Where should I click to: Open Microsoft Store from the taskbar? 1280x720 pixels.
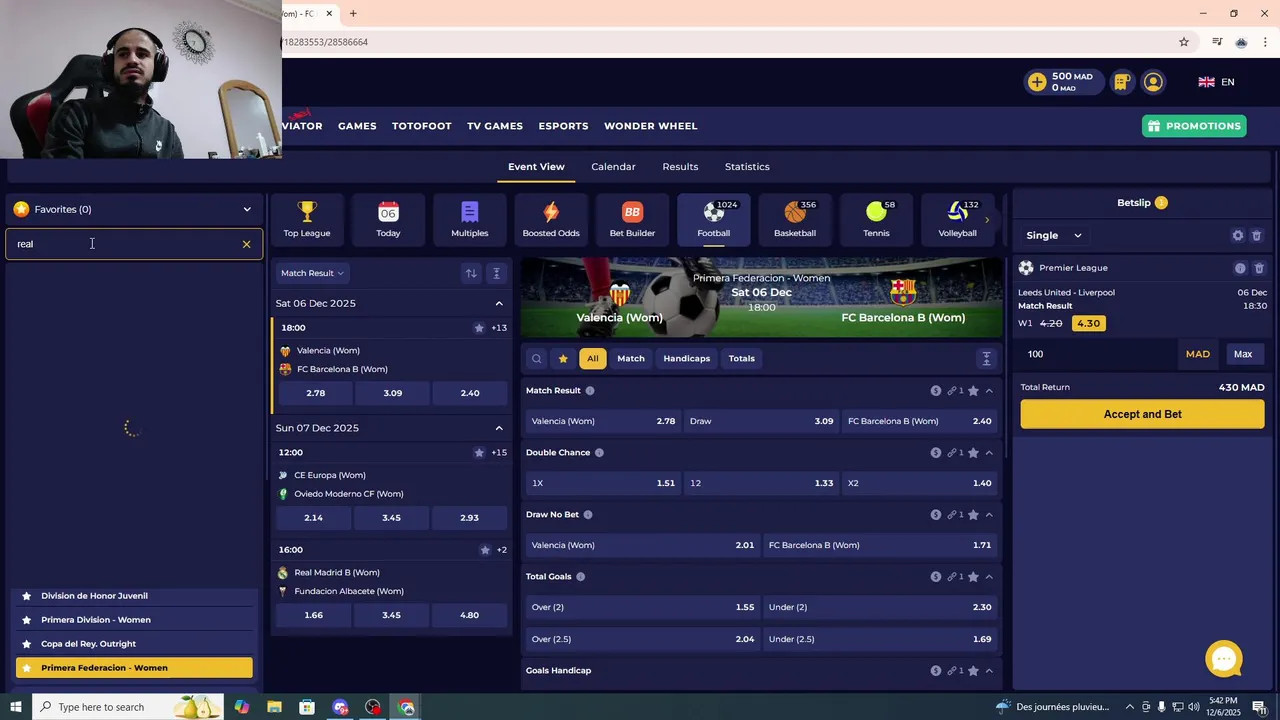(x=307, y=707)
